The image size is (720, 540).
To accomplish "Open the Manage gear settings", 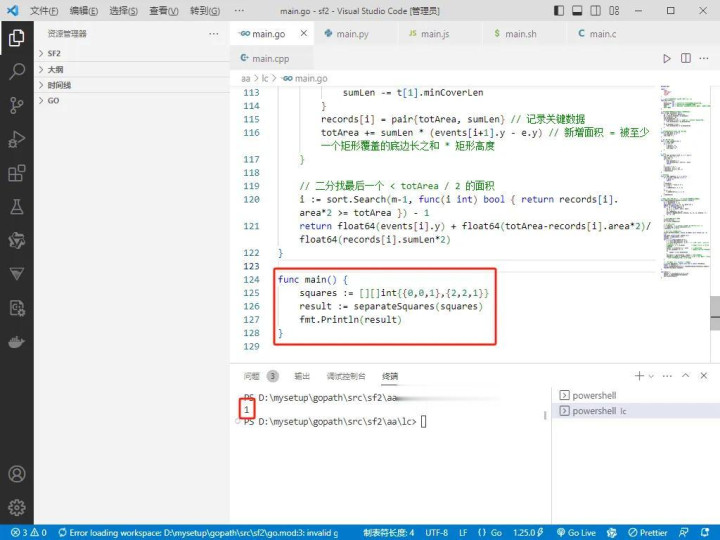I will pos(16,507).
